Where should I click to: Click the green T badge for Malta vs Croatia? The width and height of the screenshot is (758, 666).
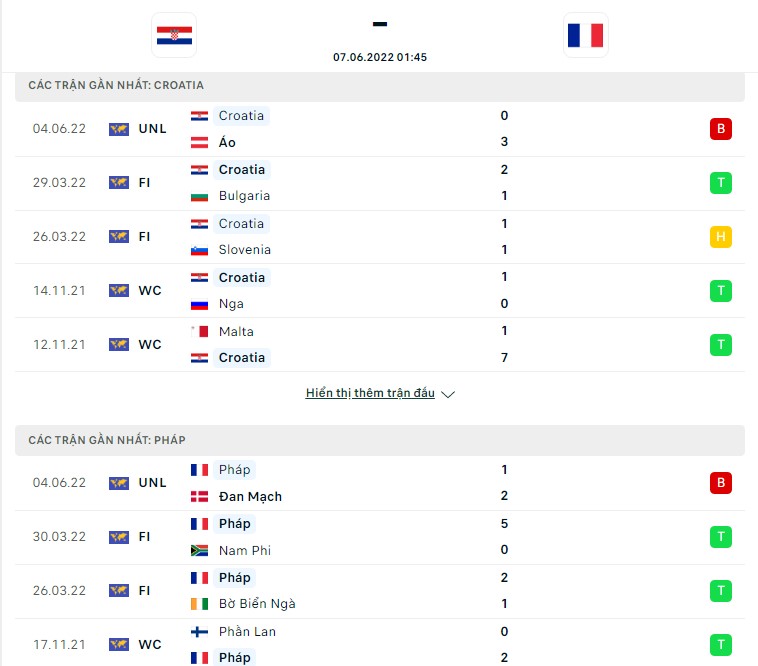click(720, 345)
